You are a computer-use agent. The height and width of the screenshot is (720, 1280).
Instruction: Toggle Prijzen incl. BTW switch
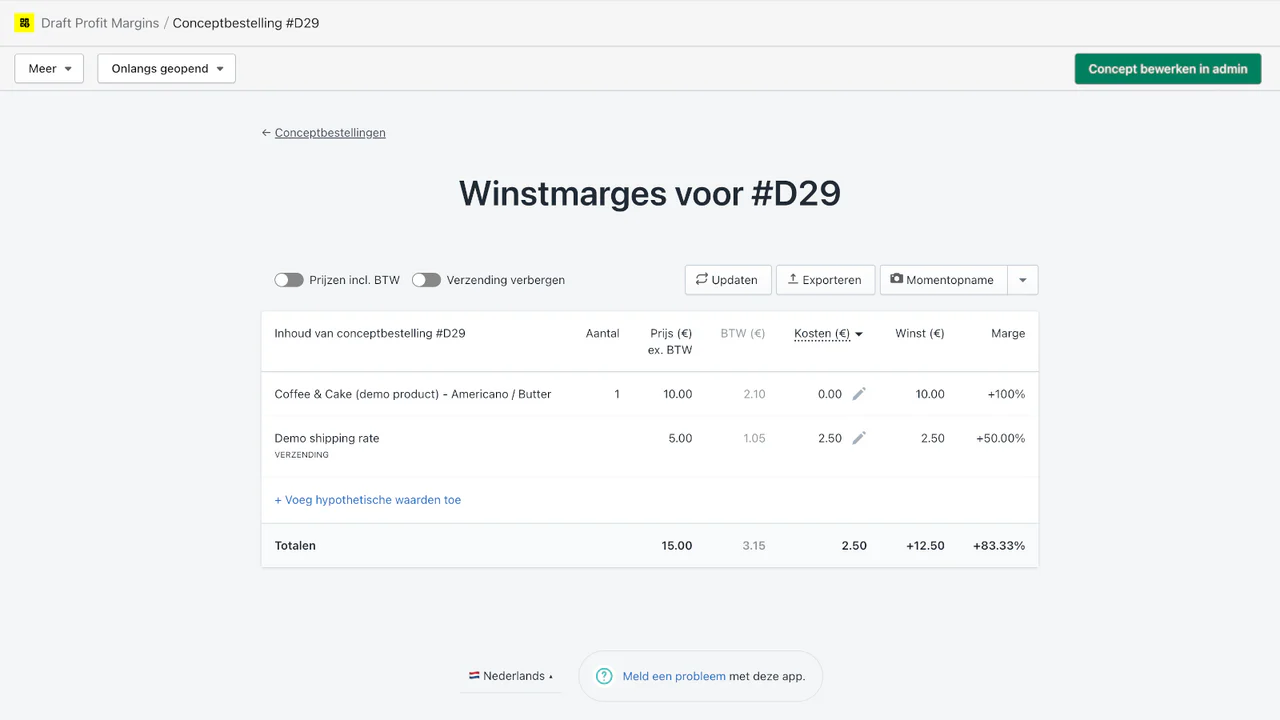coord(289,280)
